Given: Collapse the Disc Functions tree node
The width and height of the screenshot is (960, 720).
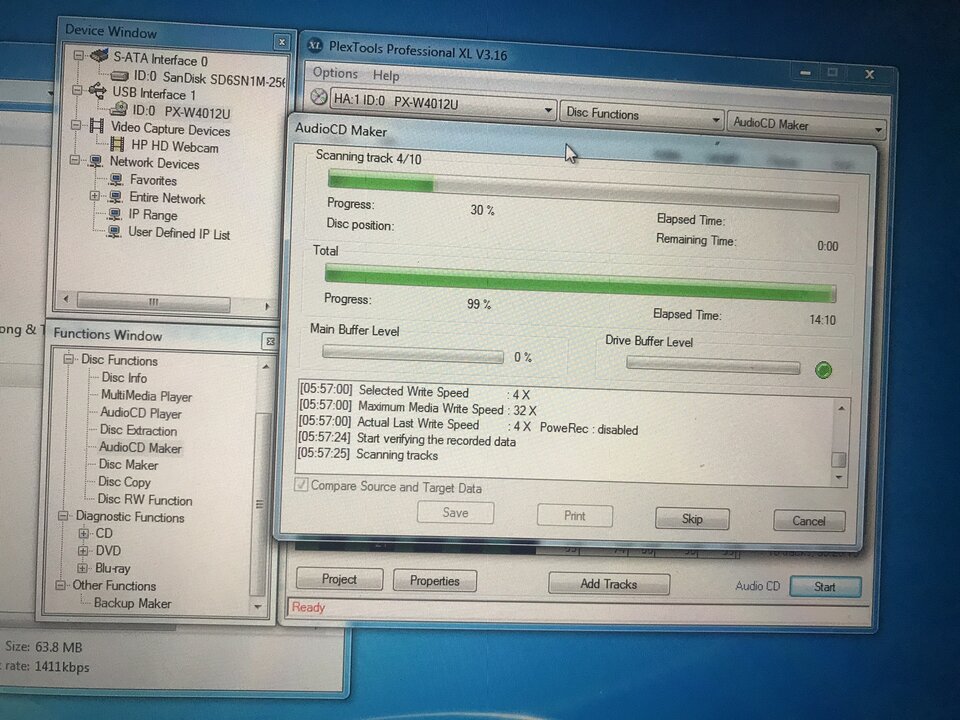Looking at the screenshot, I should coord(69,358).
